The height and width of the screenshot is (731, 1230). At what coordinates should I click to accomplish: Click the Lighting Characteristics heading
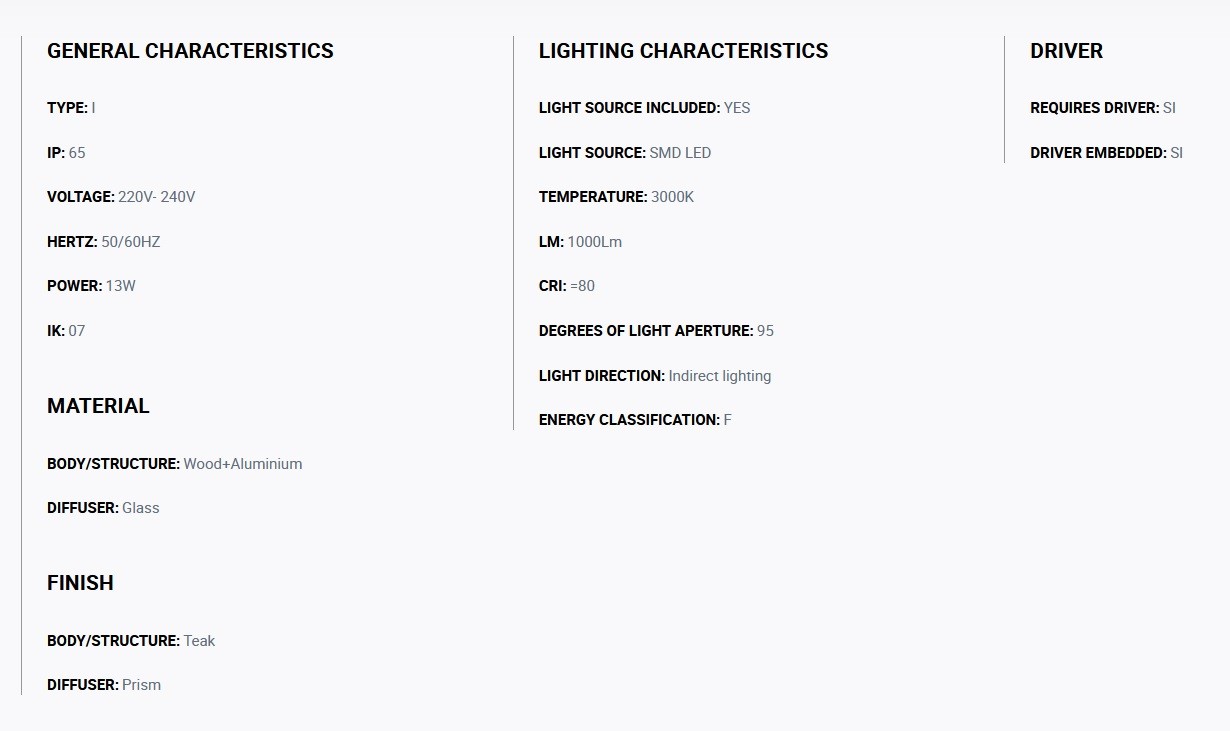[x=683, y=51]
